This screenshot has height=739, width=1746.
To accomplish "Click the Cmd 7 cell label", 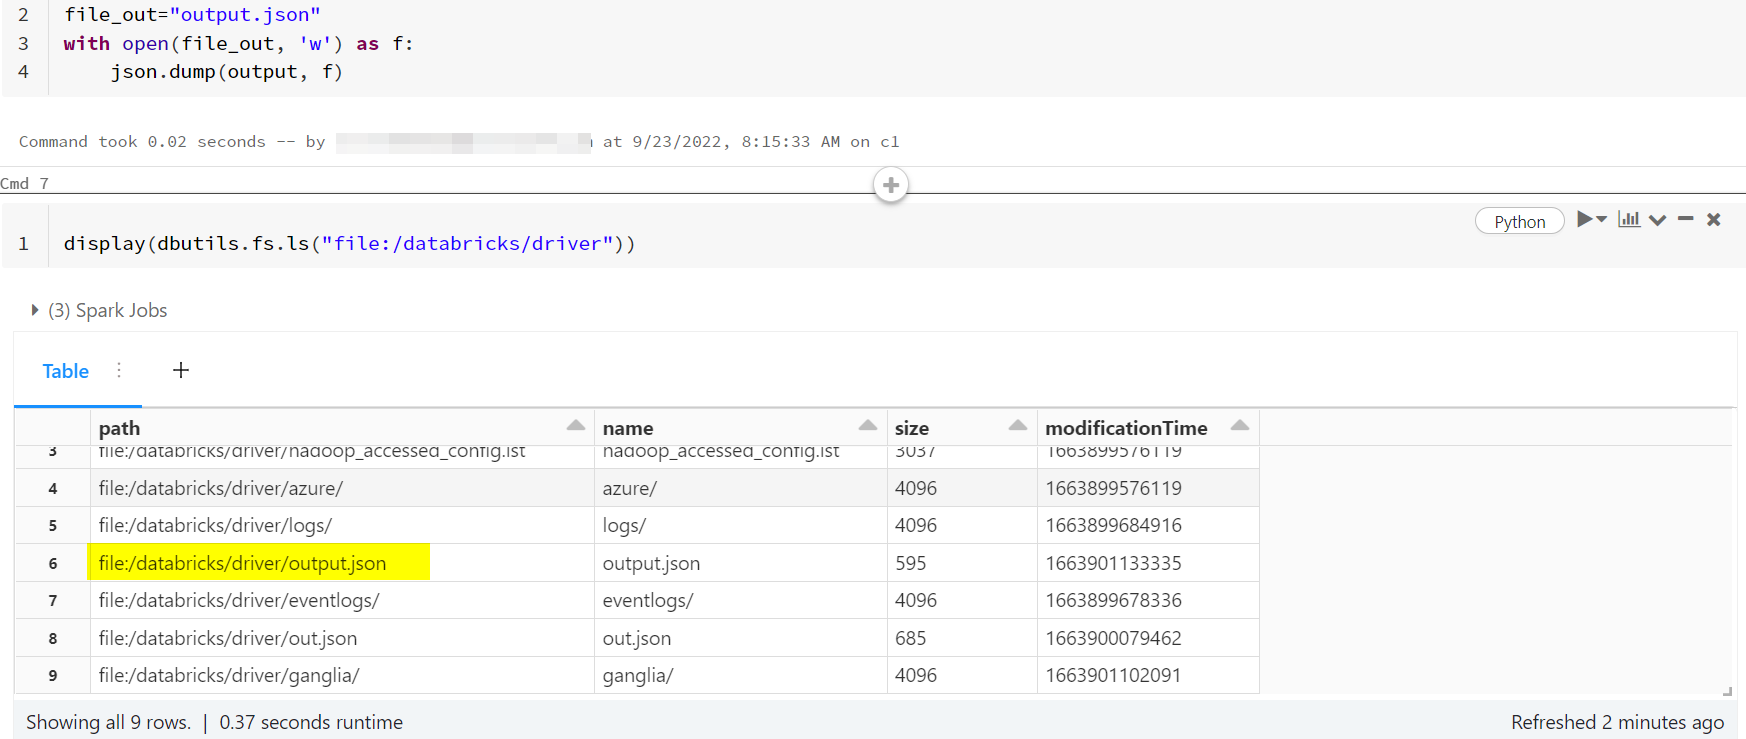I will (x=24, y=183).
